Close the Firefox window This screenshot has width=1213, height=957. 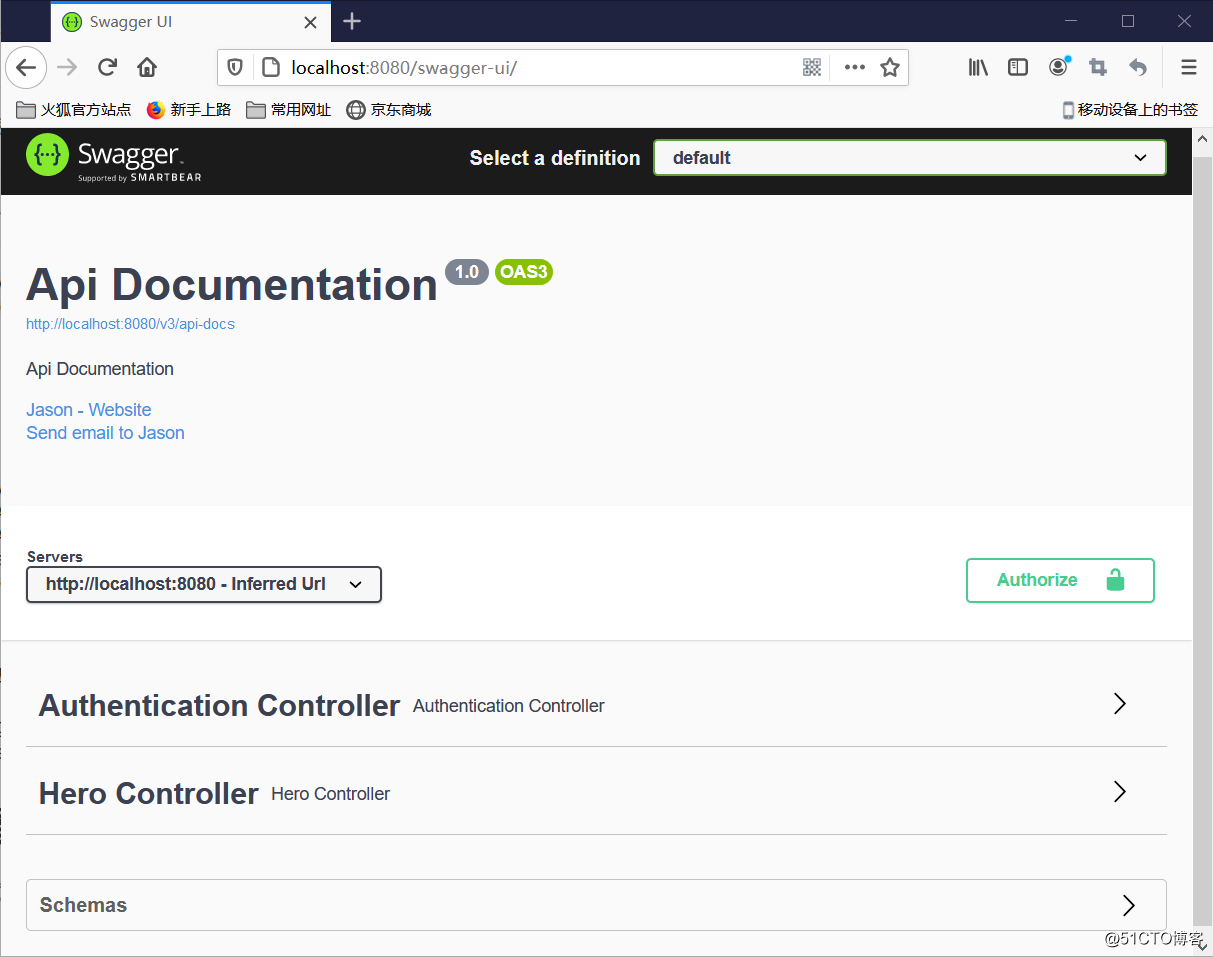coord(1185,20)
